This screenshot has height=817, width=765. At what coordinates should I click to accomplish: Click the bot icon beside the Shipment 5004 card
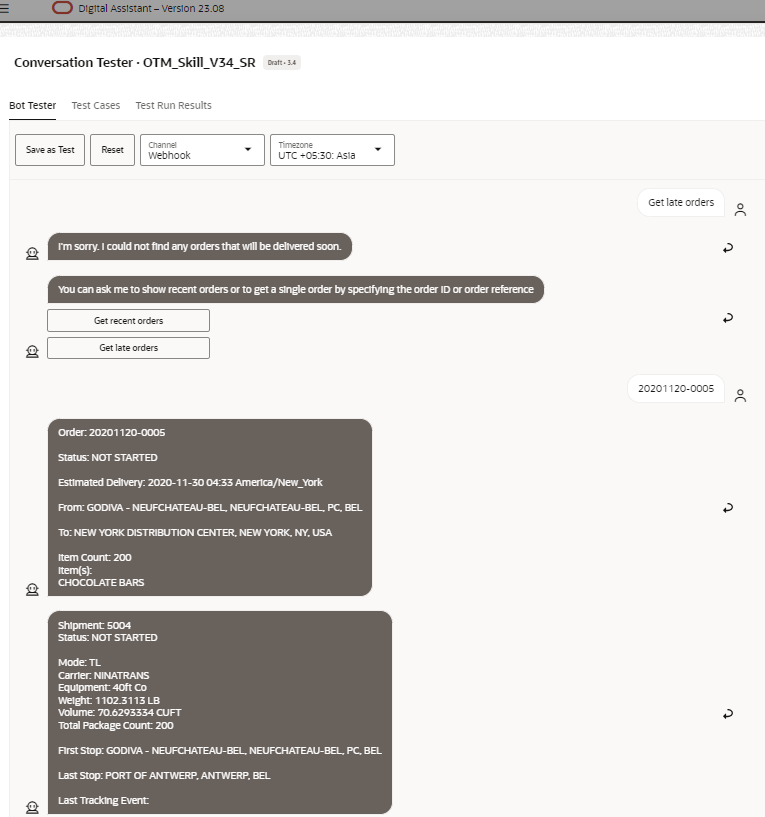tap(31, 806)
